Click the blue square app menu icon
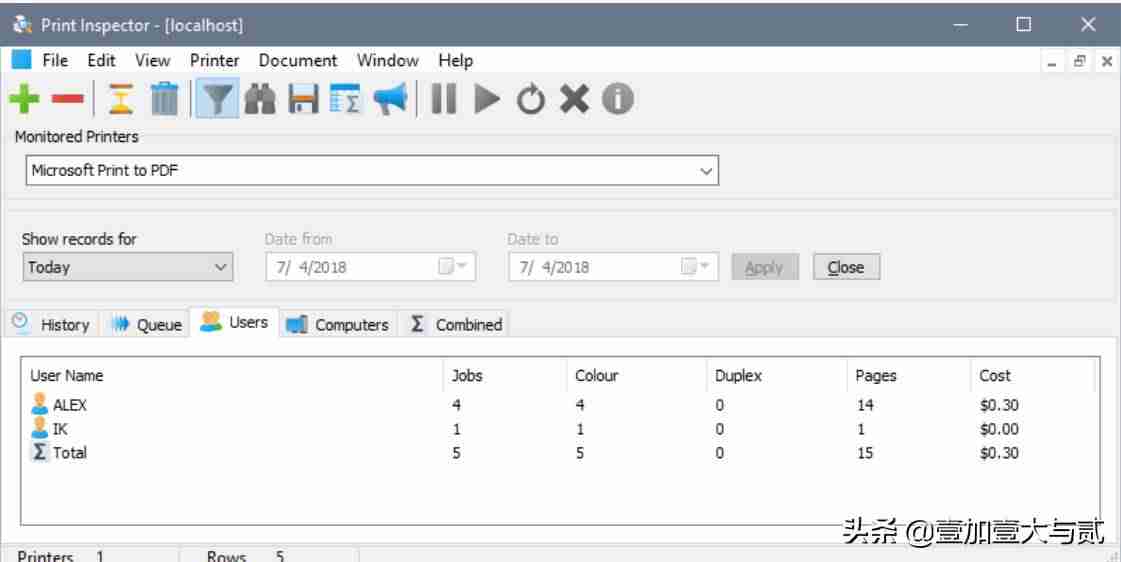 point(21,60)
